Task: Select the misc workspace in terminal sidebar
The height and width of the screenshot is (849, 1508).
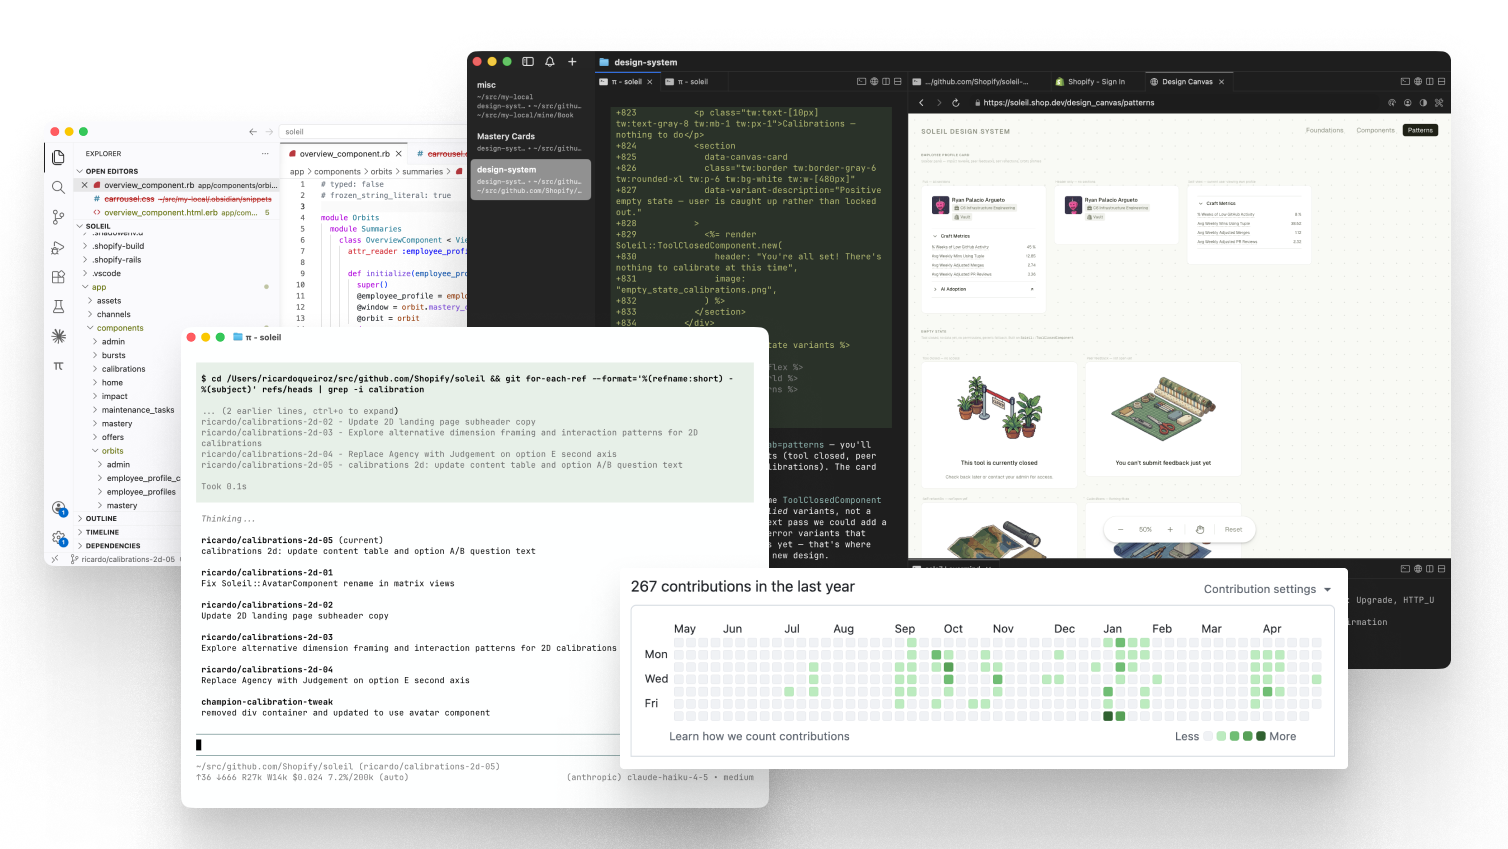Action: (x=530, y=100)
